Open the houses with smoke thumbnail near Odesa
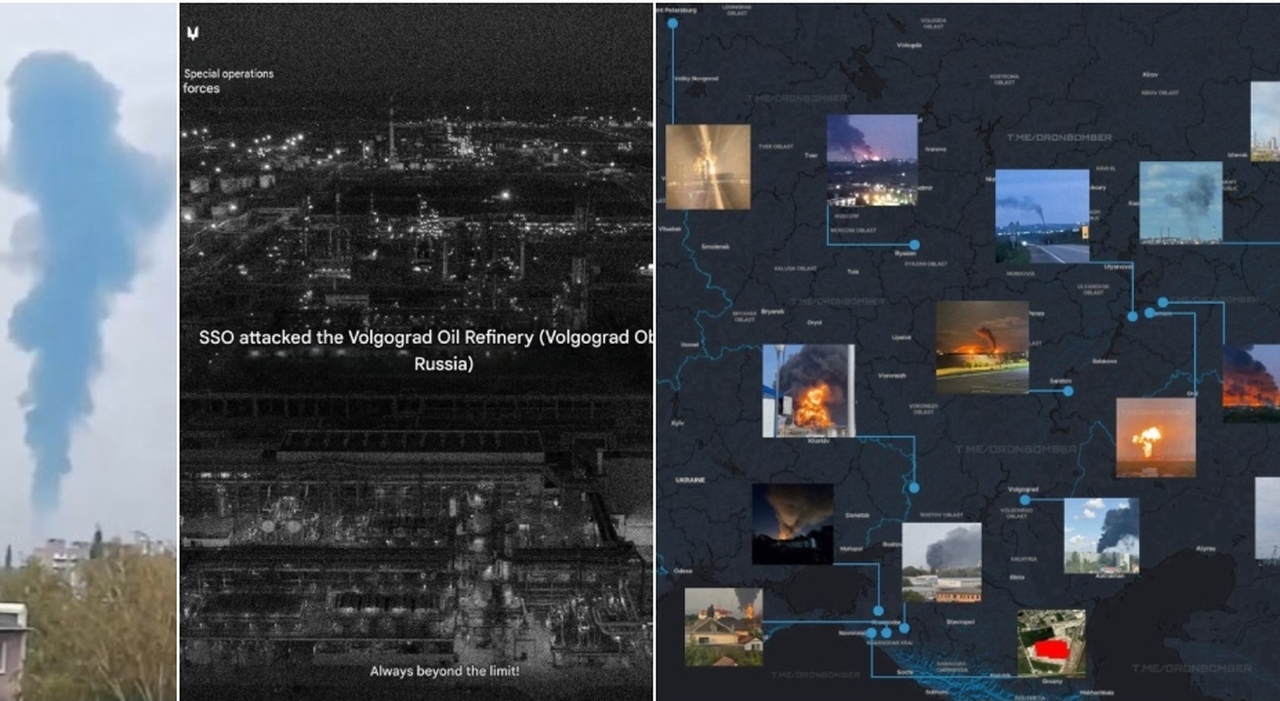The height and width of the screenshot is (701, 1280). (723, 627)
